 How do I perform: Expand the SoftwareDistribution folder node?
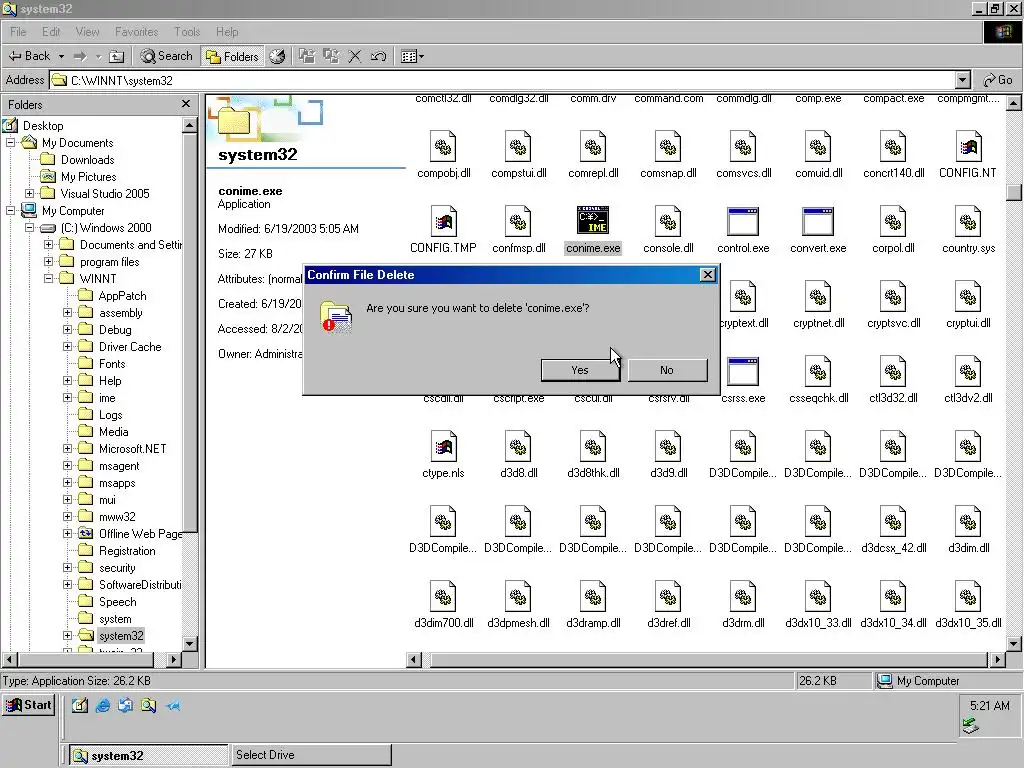67,584
